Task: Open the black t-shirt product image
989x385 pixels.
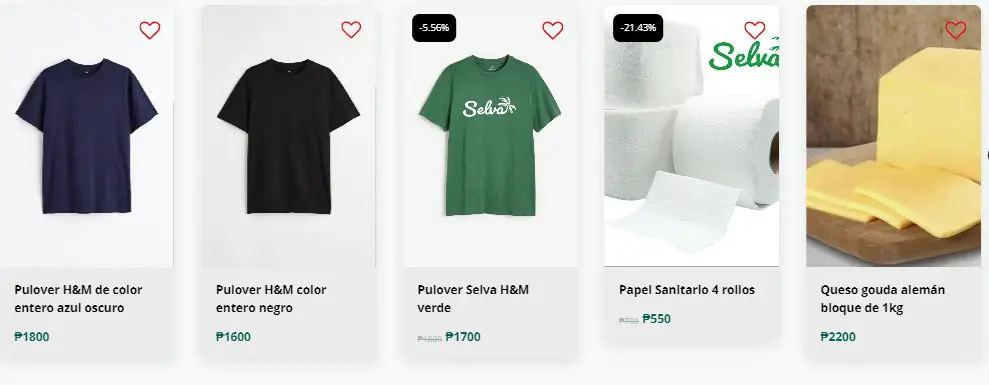Action: [288, 136]
